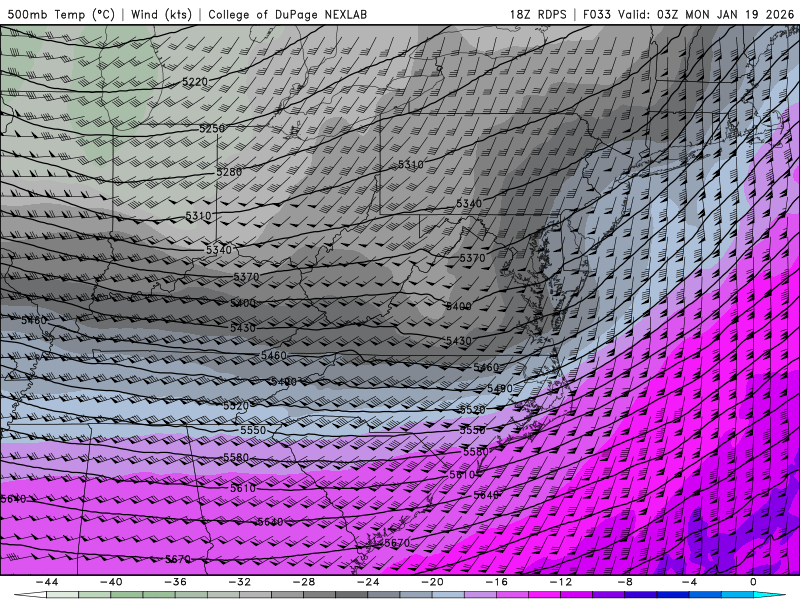The image size is (800, 600).
Task: Click the -32 color scale label
Action: click(240, 582)
